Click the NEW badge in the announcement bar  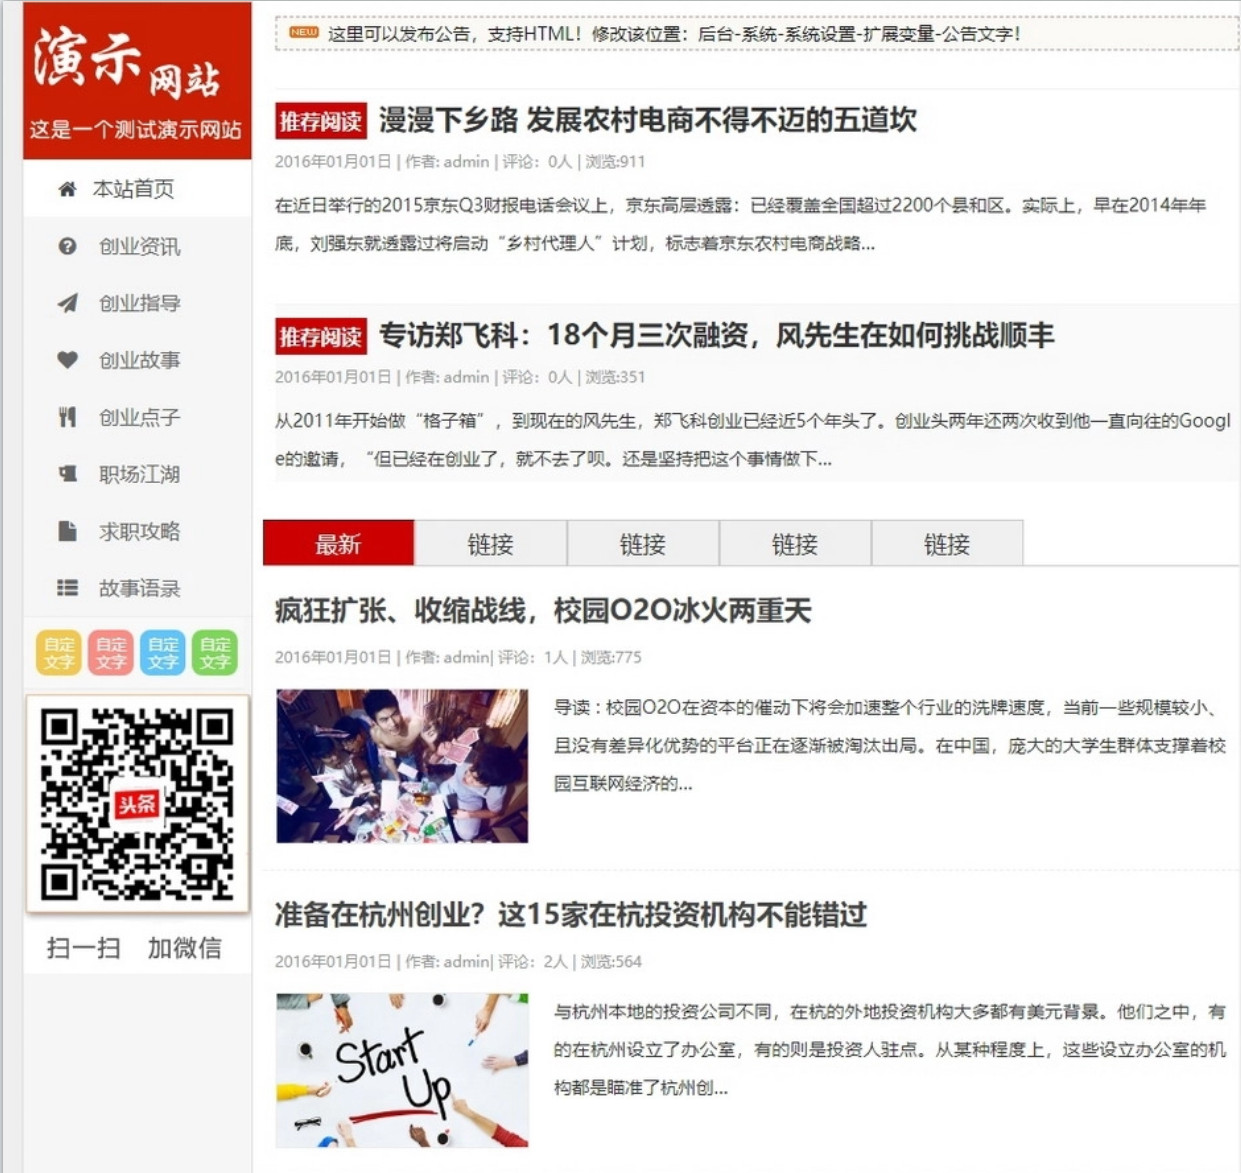(303, 33)
